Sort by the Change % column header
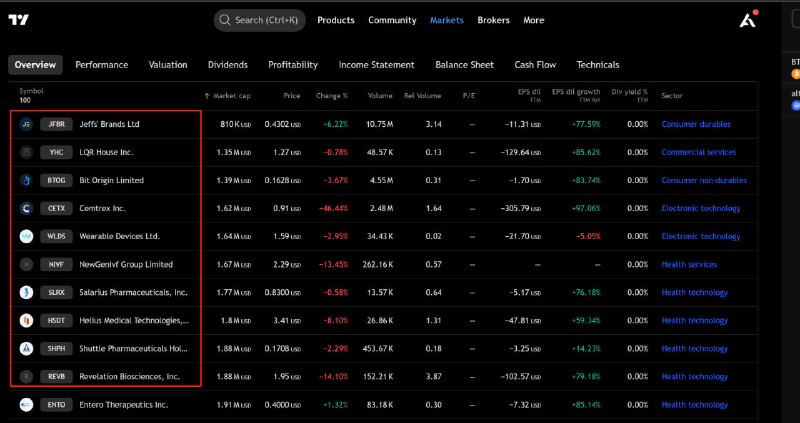Screen dimensions: 800x423 click(x=331, y=95)
